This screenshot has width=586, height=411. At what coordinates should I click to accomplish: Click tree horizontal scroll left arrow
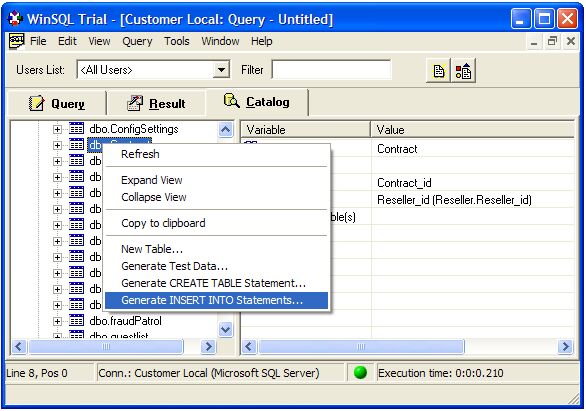point(19,347)
